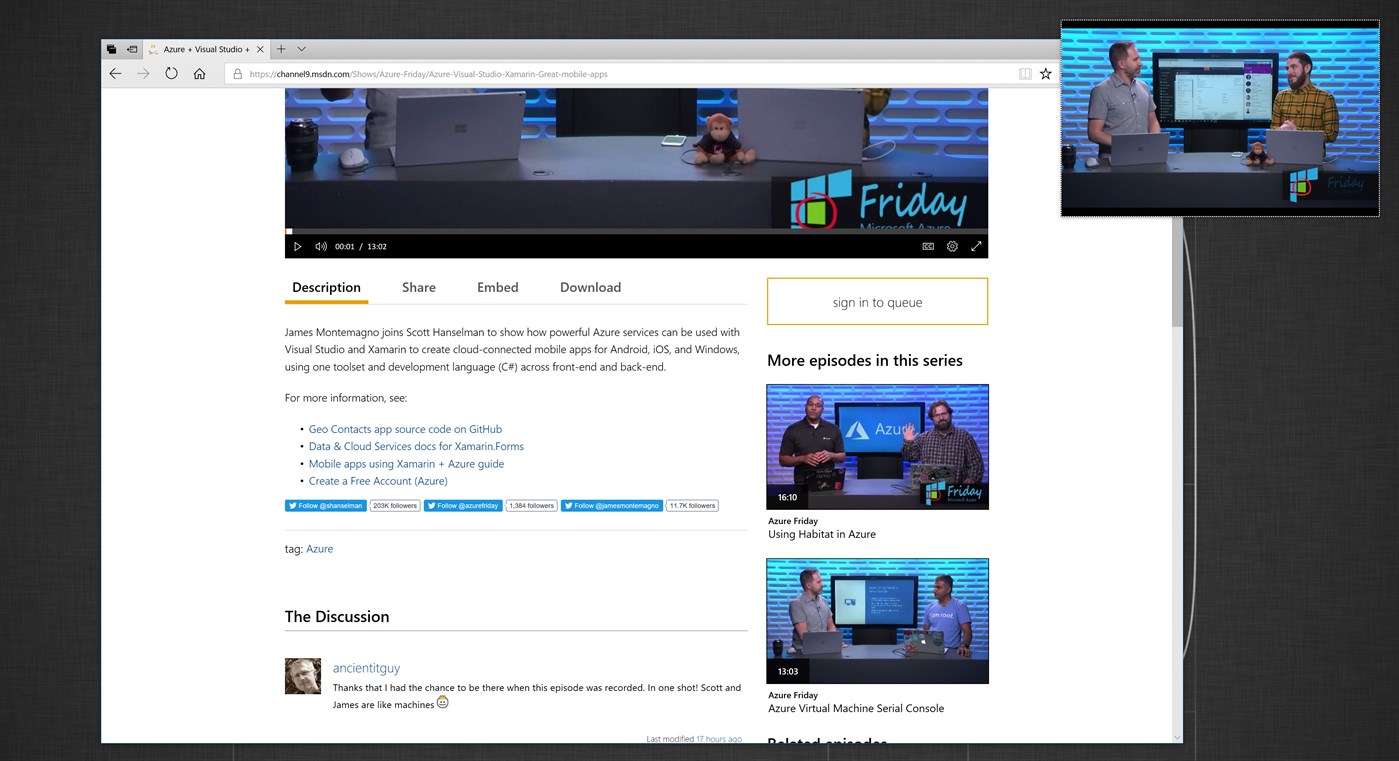This screenshot has width=1399, height=761.
Task: Go back to previous page
Action: tap(115, 74)
